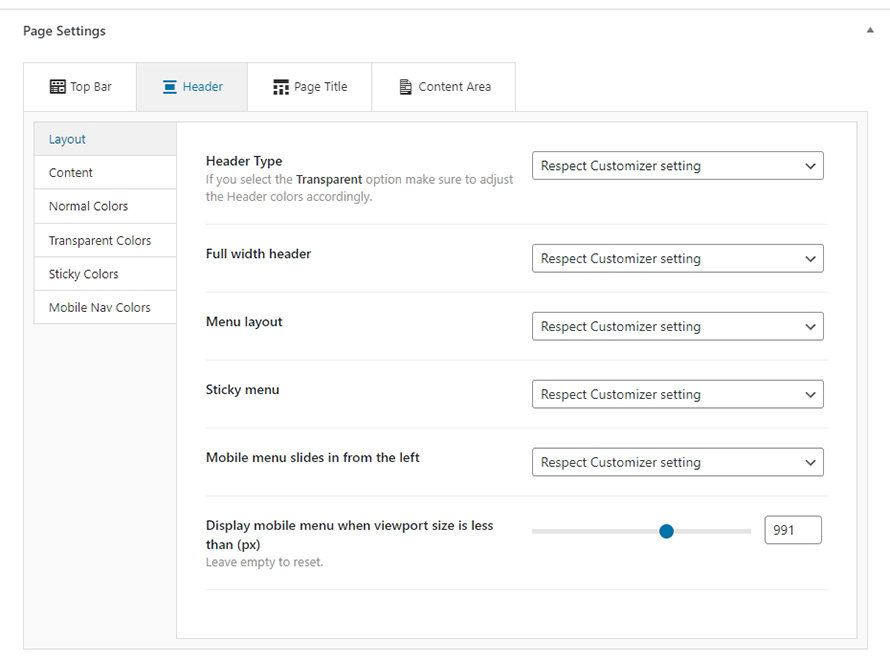
Task: Click the Page Settings heading
Action: coord(64,31)
